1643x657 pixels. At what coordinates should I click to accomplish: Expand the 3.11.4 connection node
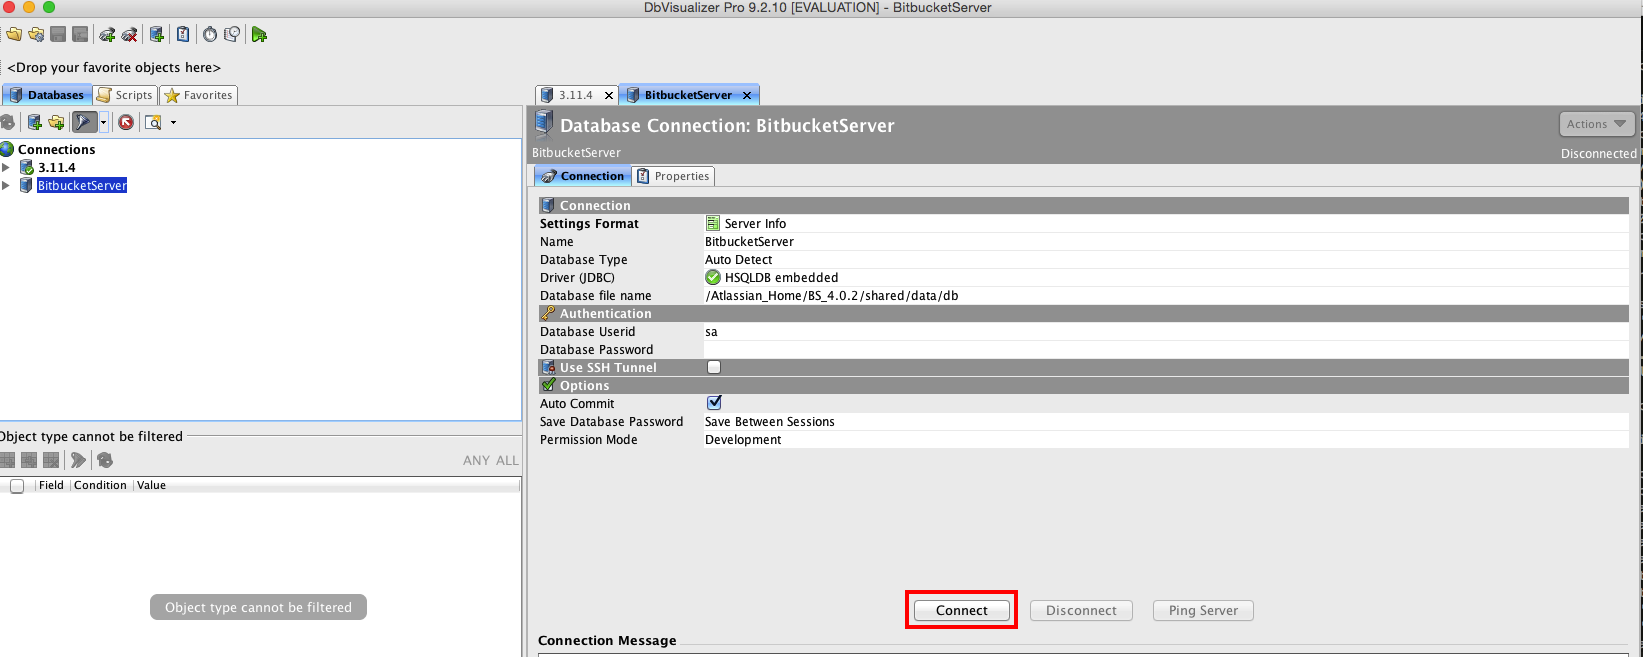(6, 167)
